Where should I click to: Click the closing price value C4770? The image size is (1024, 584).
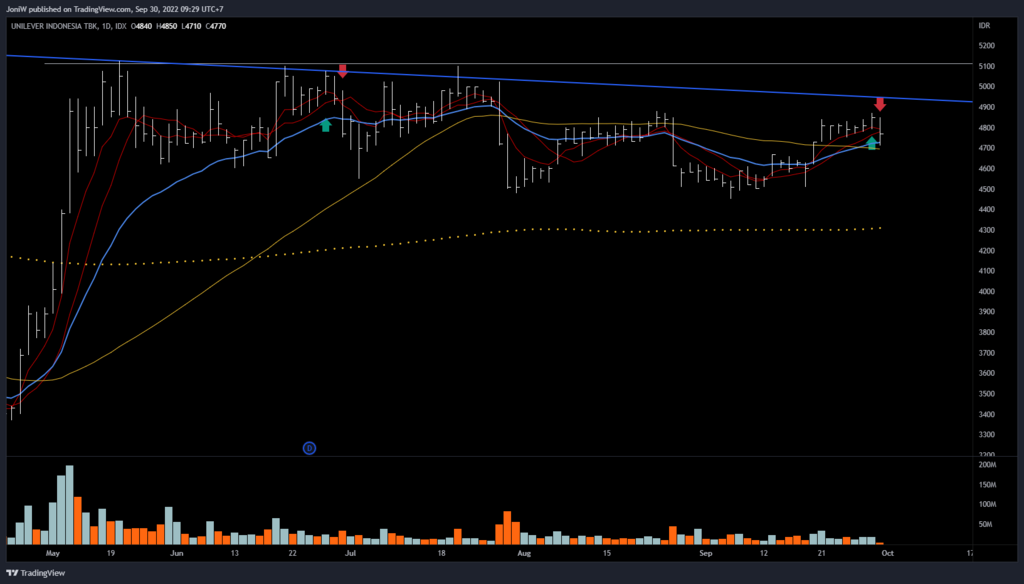click(x=216, y=25)
